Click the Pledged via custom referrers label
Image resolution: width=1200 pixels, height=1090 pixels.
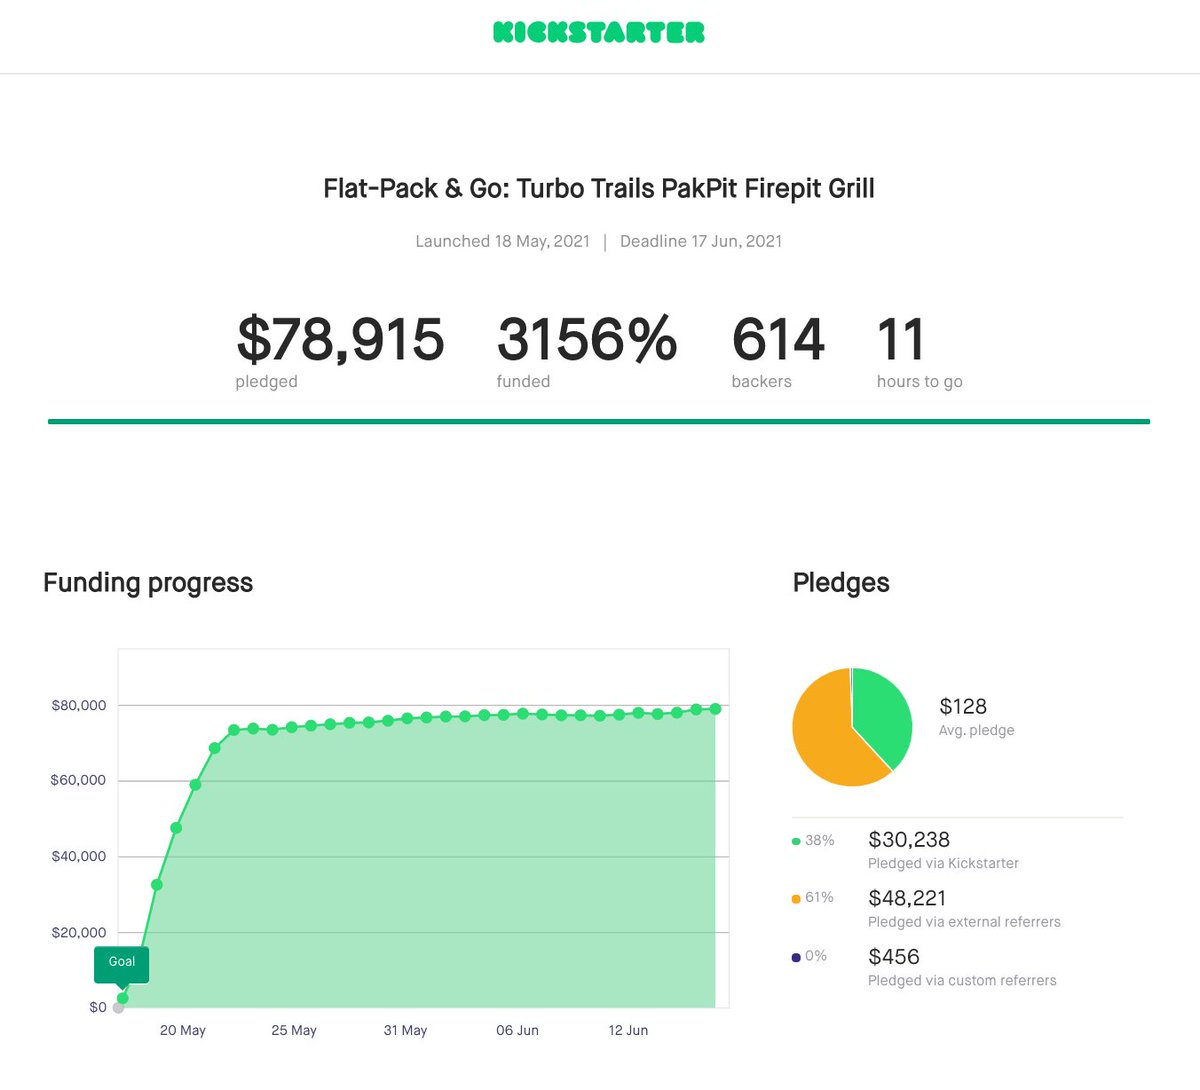(x=962, y=981)
